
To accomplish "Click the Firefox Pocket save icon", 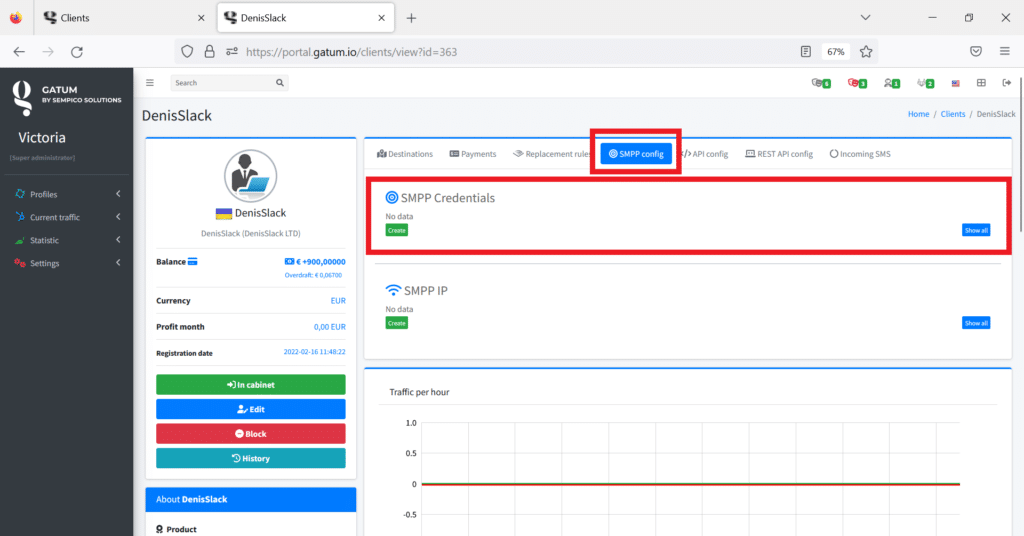I will (x=976, y=52).
